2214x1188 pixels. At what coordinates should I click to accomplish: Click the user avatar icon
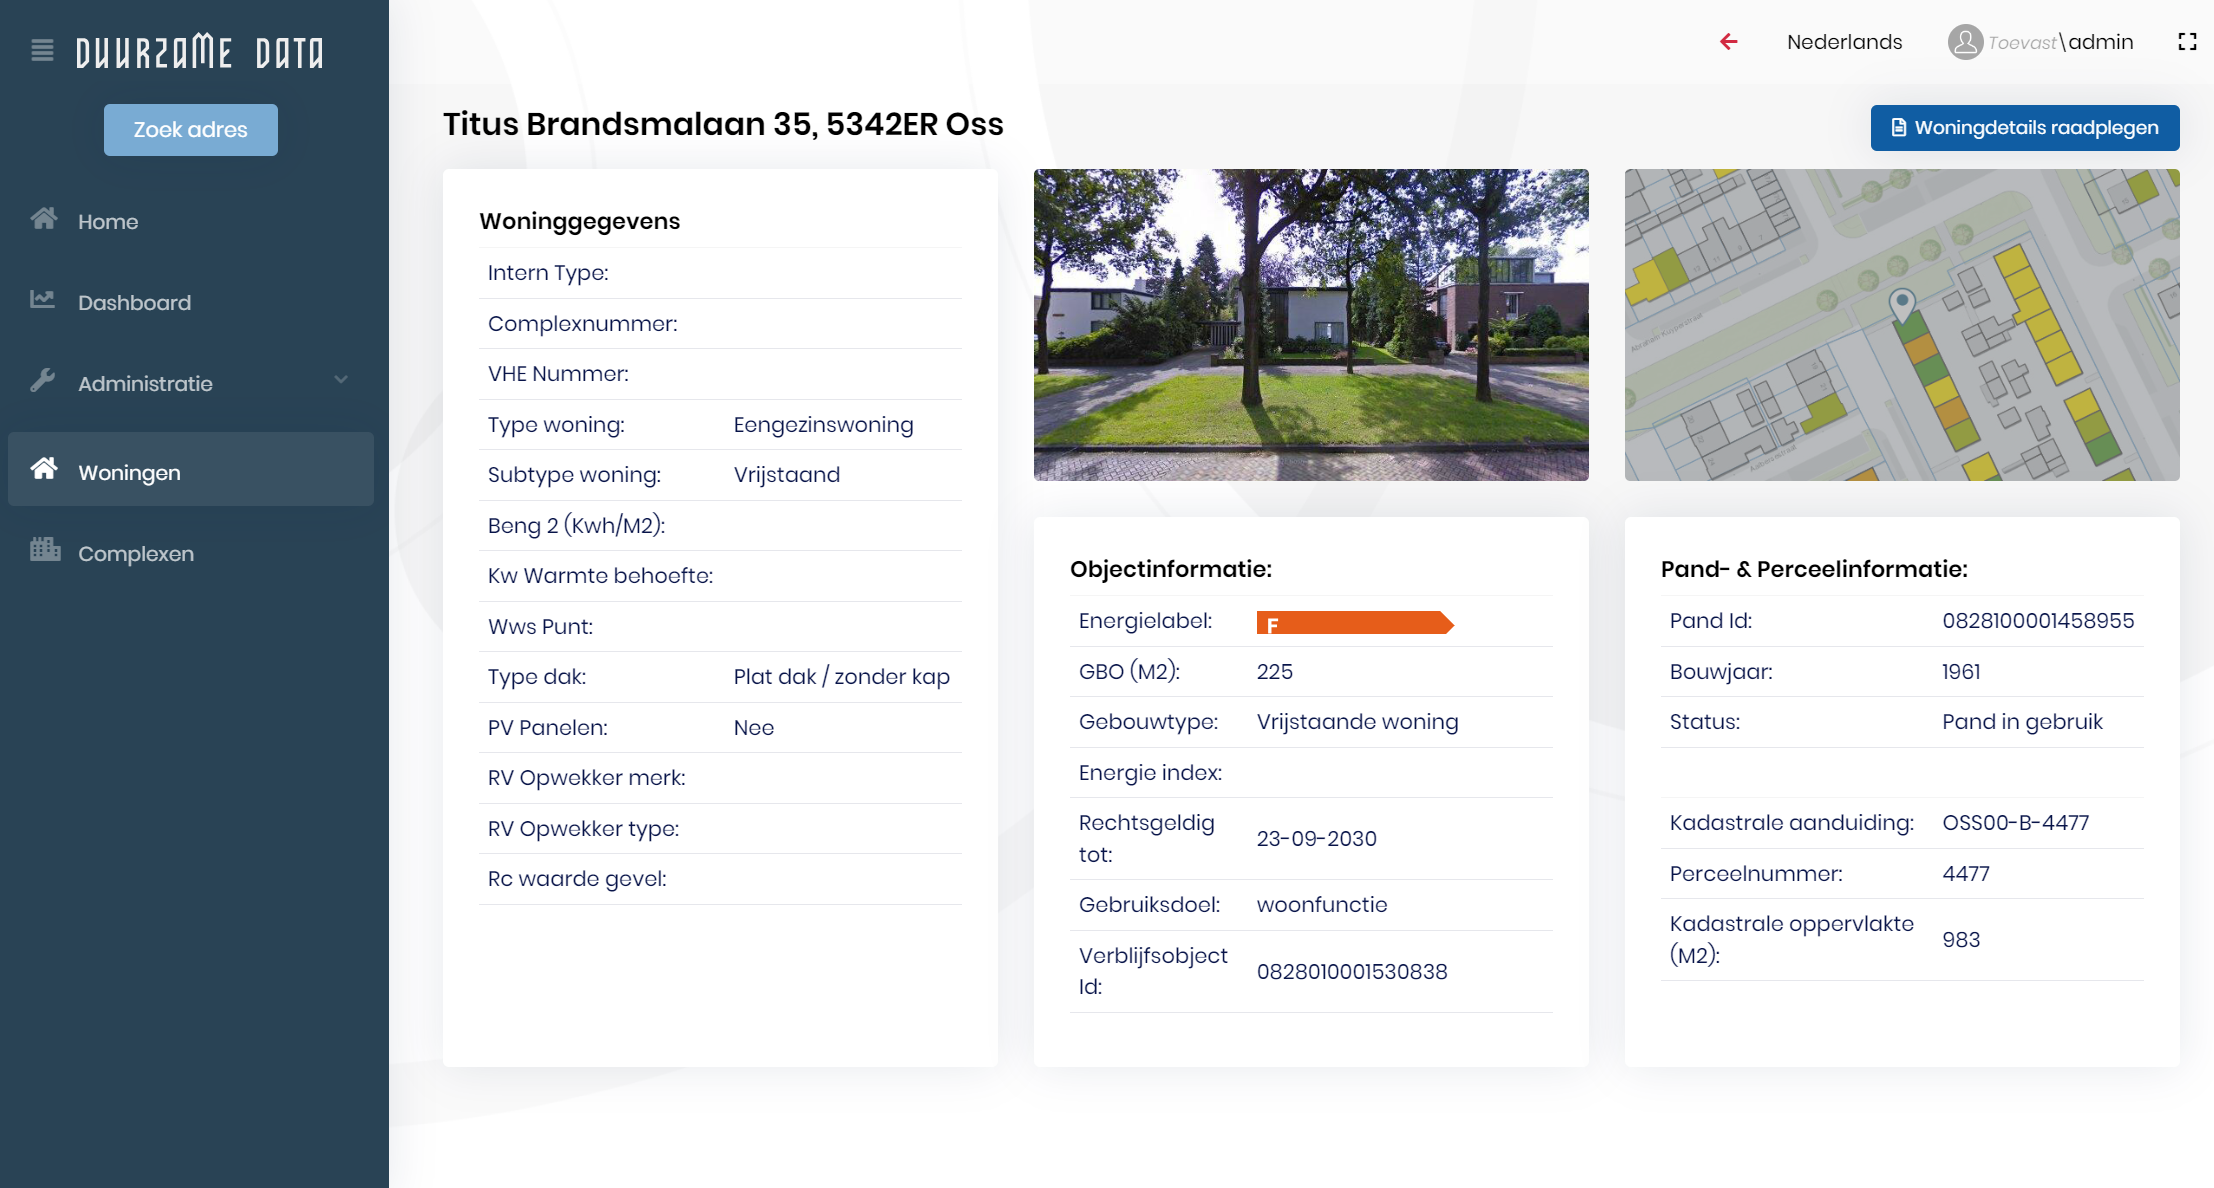pyautogui.click(x=1964, y=42)
